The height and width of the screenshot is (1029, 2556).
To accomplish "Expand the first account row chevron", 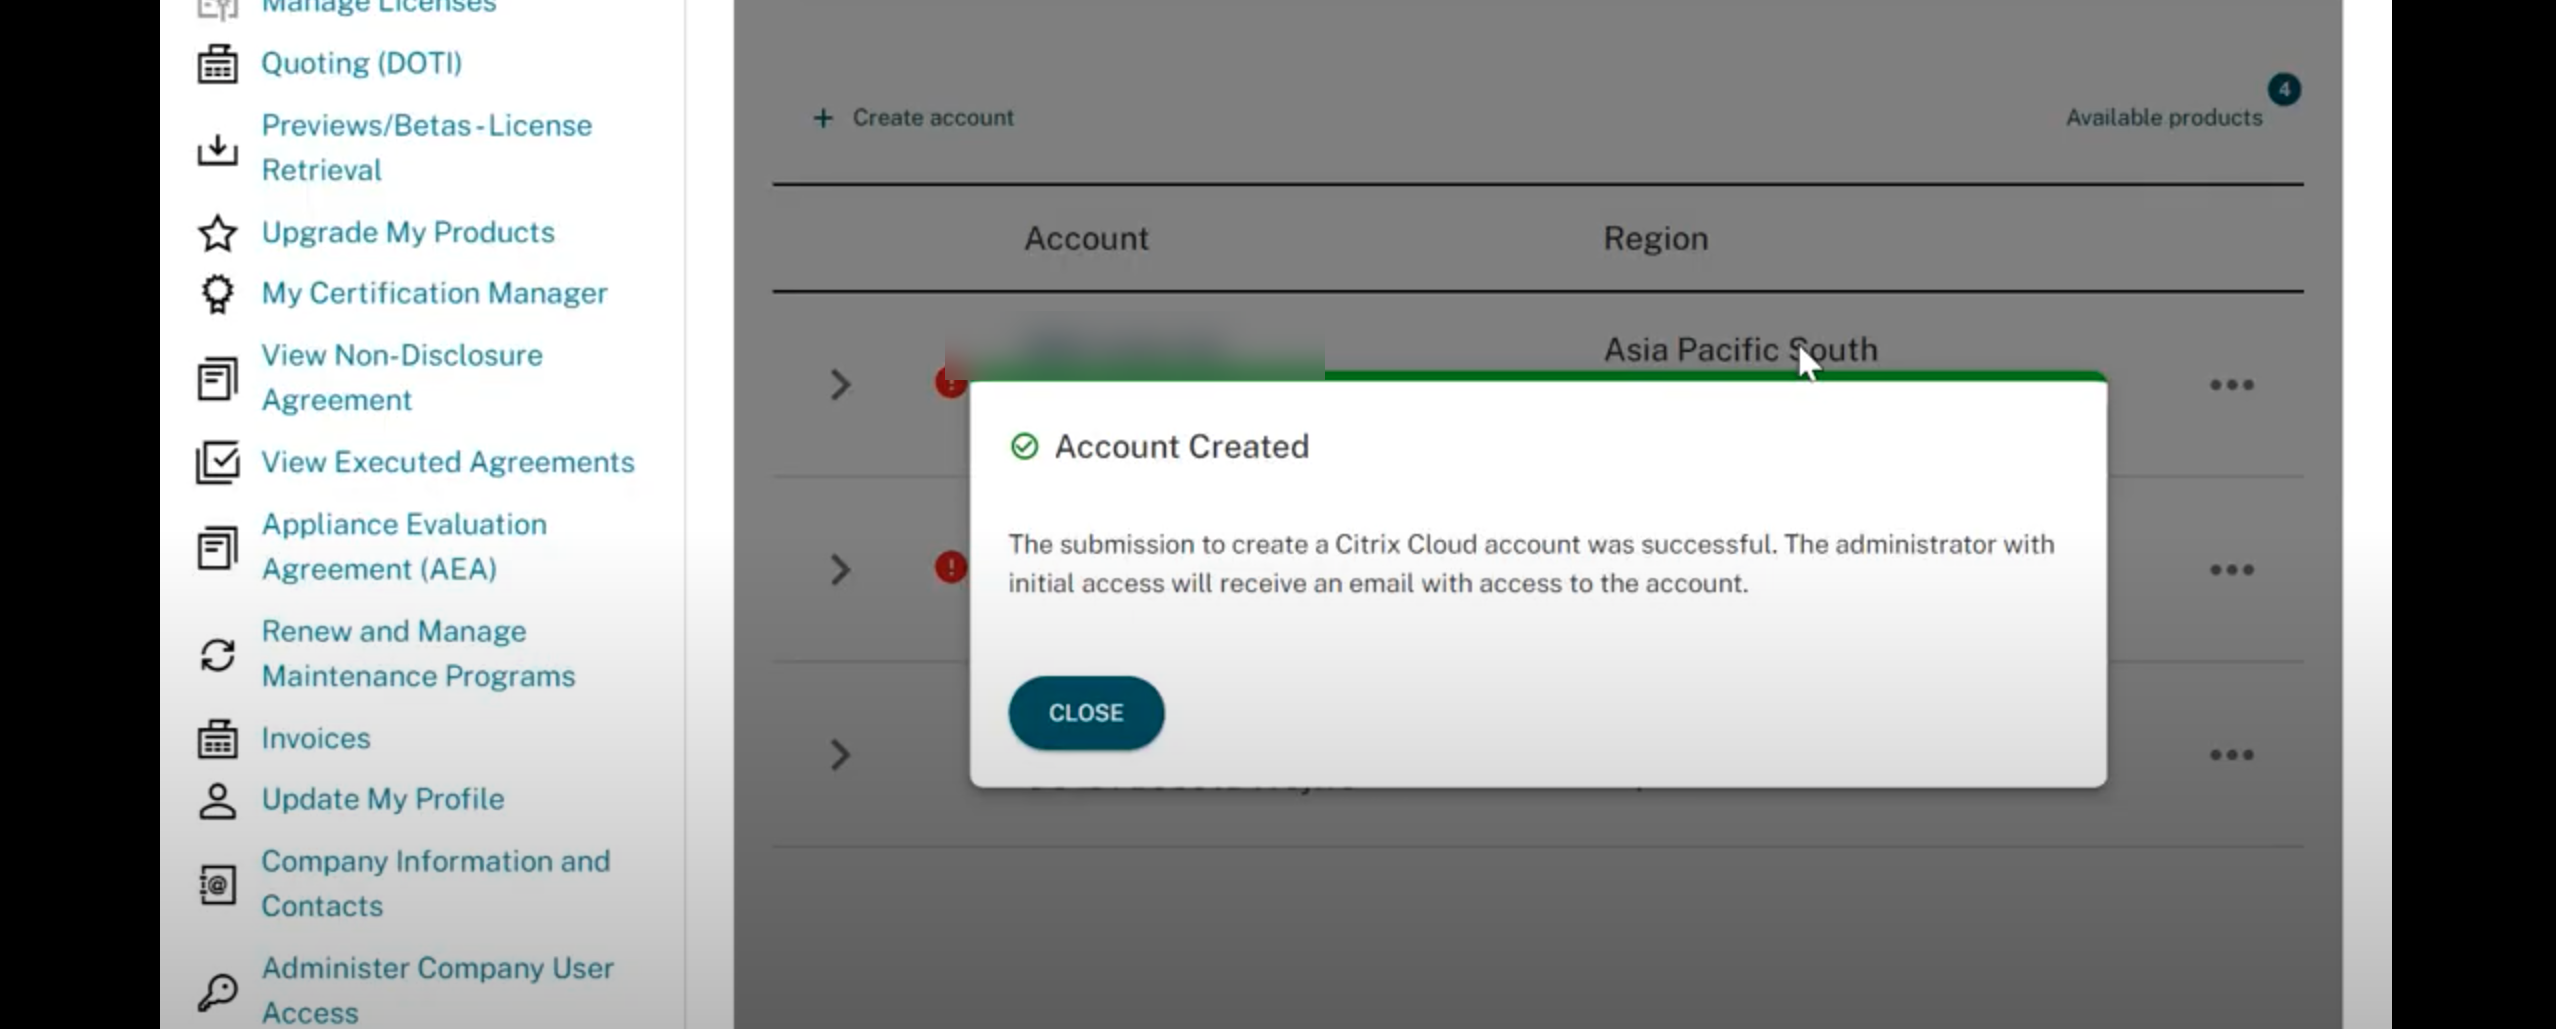I will [x=840, y=385].
